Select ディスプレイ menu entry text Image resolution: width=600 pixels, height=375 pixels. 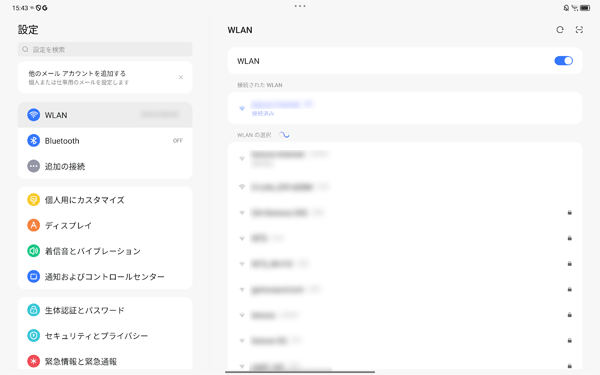coord(68,225)
